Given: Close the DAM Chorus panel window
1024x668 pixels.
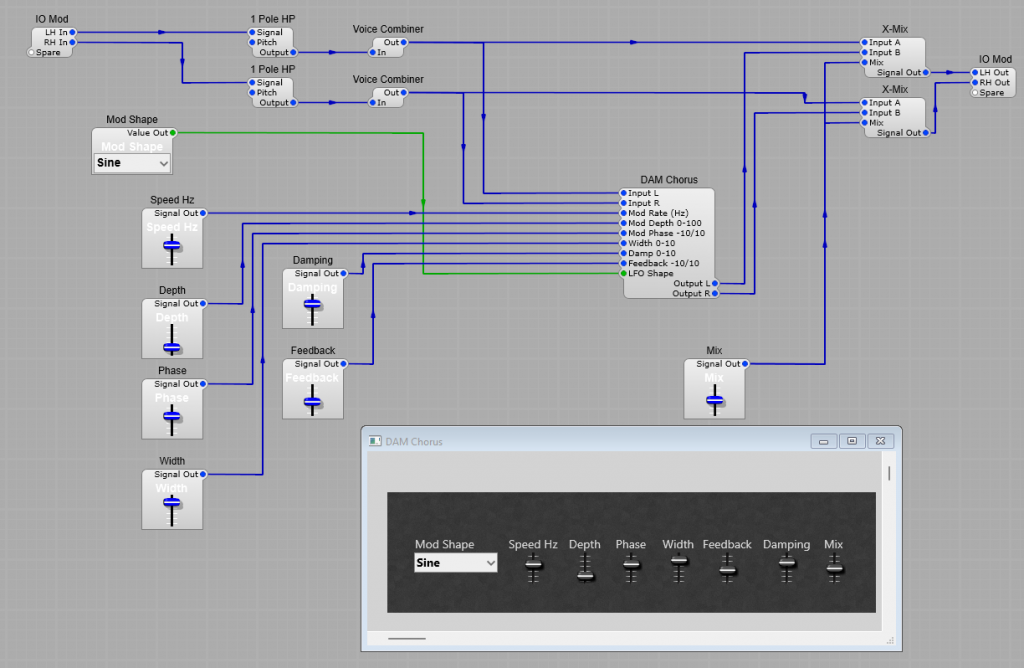Looking at the screenshot, I should click(880, 441).
